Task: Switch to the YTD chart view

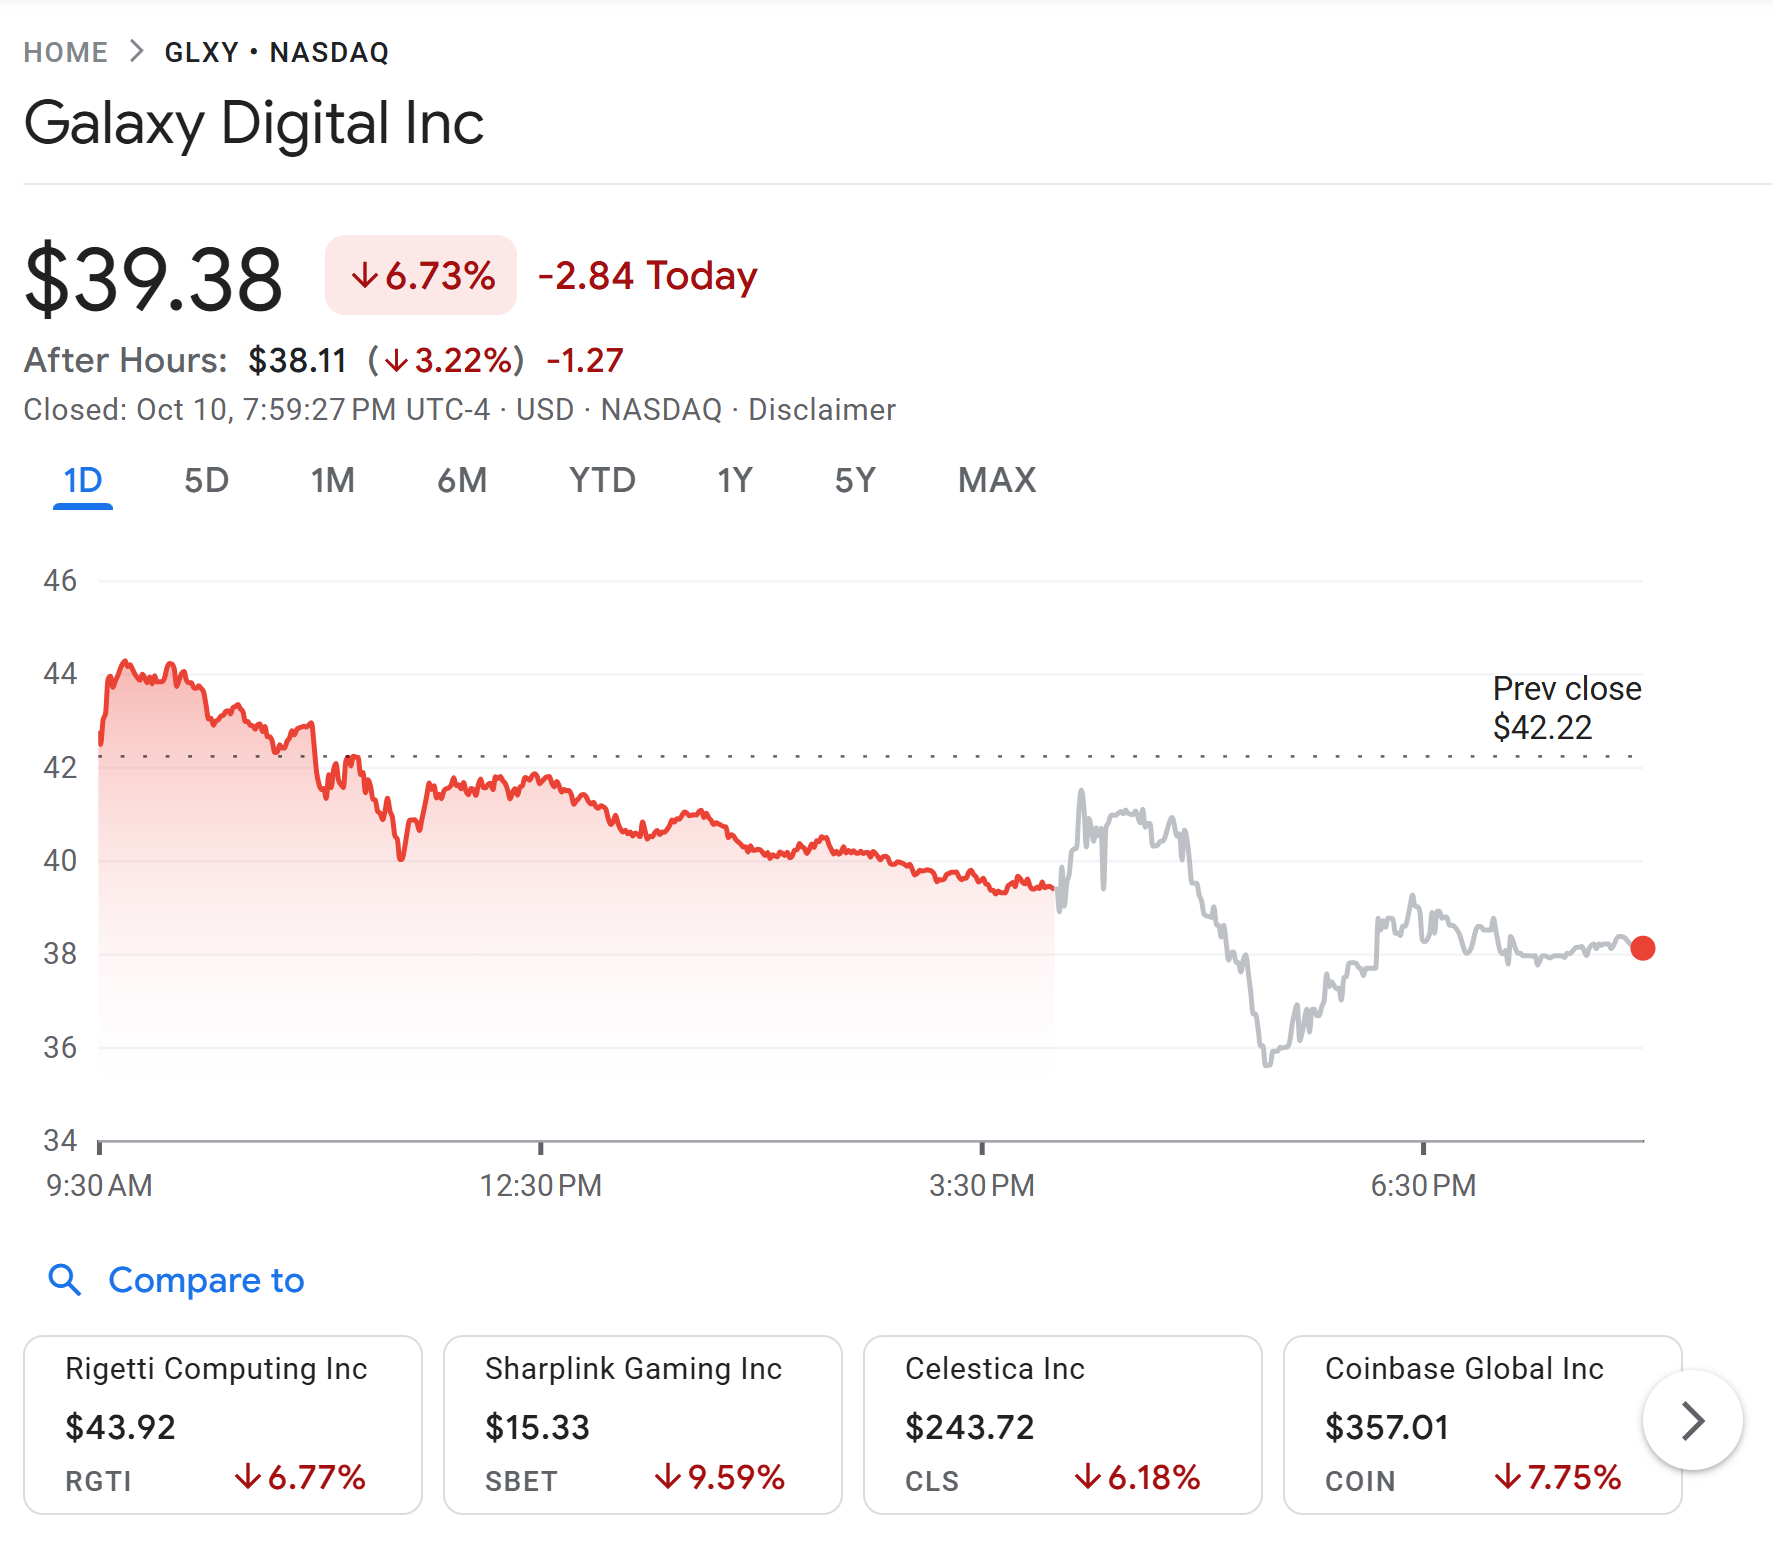Action: [x=601, y=480]
